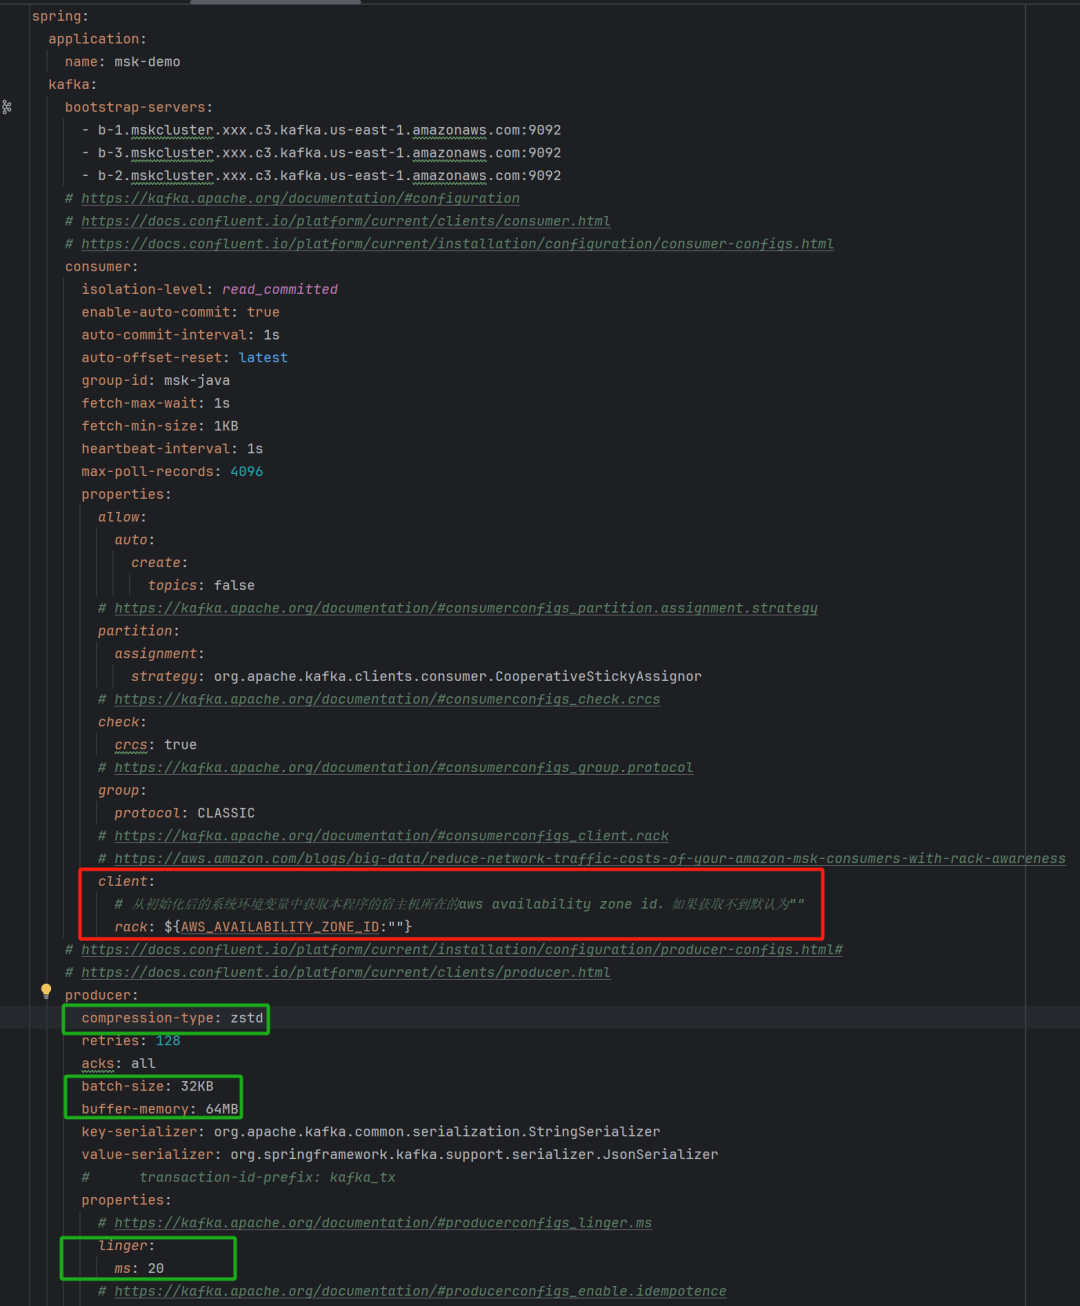Click the commented transaction-id-prefix line

[238, 1177]
